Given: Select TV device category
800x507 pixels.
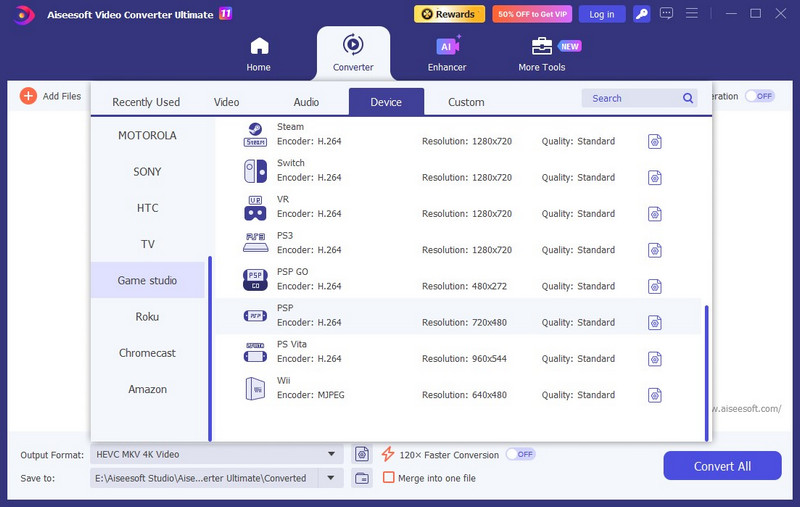Looking at the screenshot, I should coord(147,244).
